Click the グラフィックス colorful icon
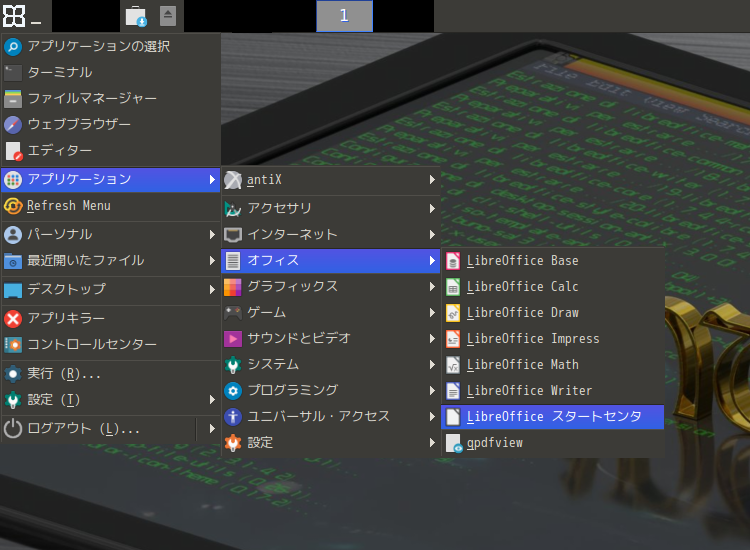 pyautogui.click(x=233, y=287)
